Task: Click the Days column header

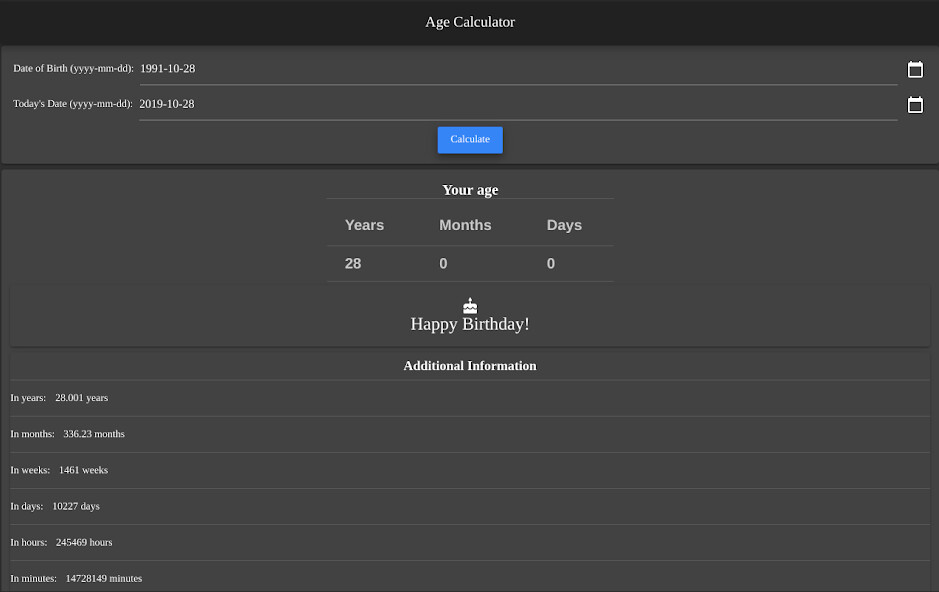Action: point(564,225)
